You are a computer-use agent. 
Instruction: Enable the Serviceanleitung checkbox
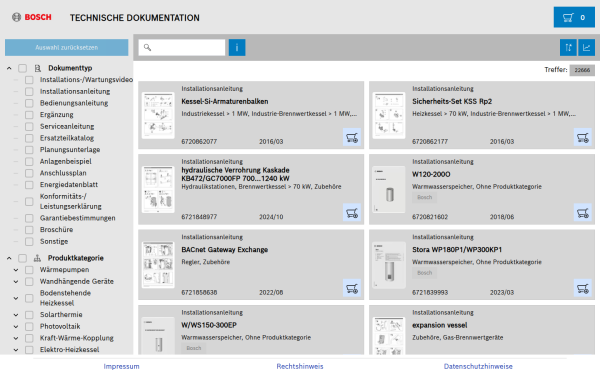click(29, 126)
